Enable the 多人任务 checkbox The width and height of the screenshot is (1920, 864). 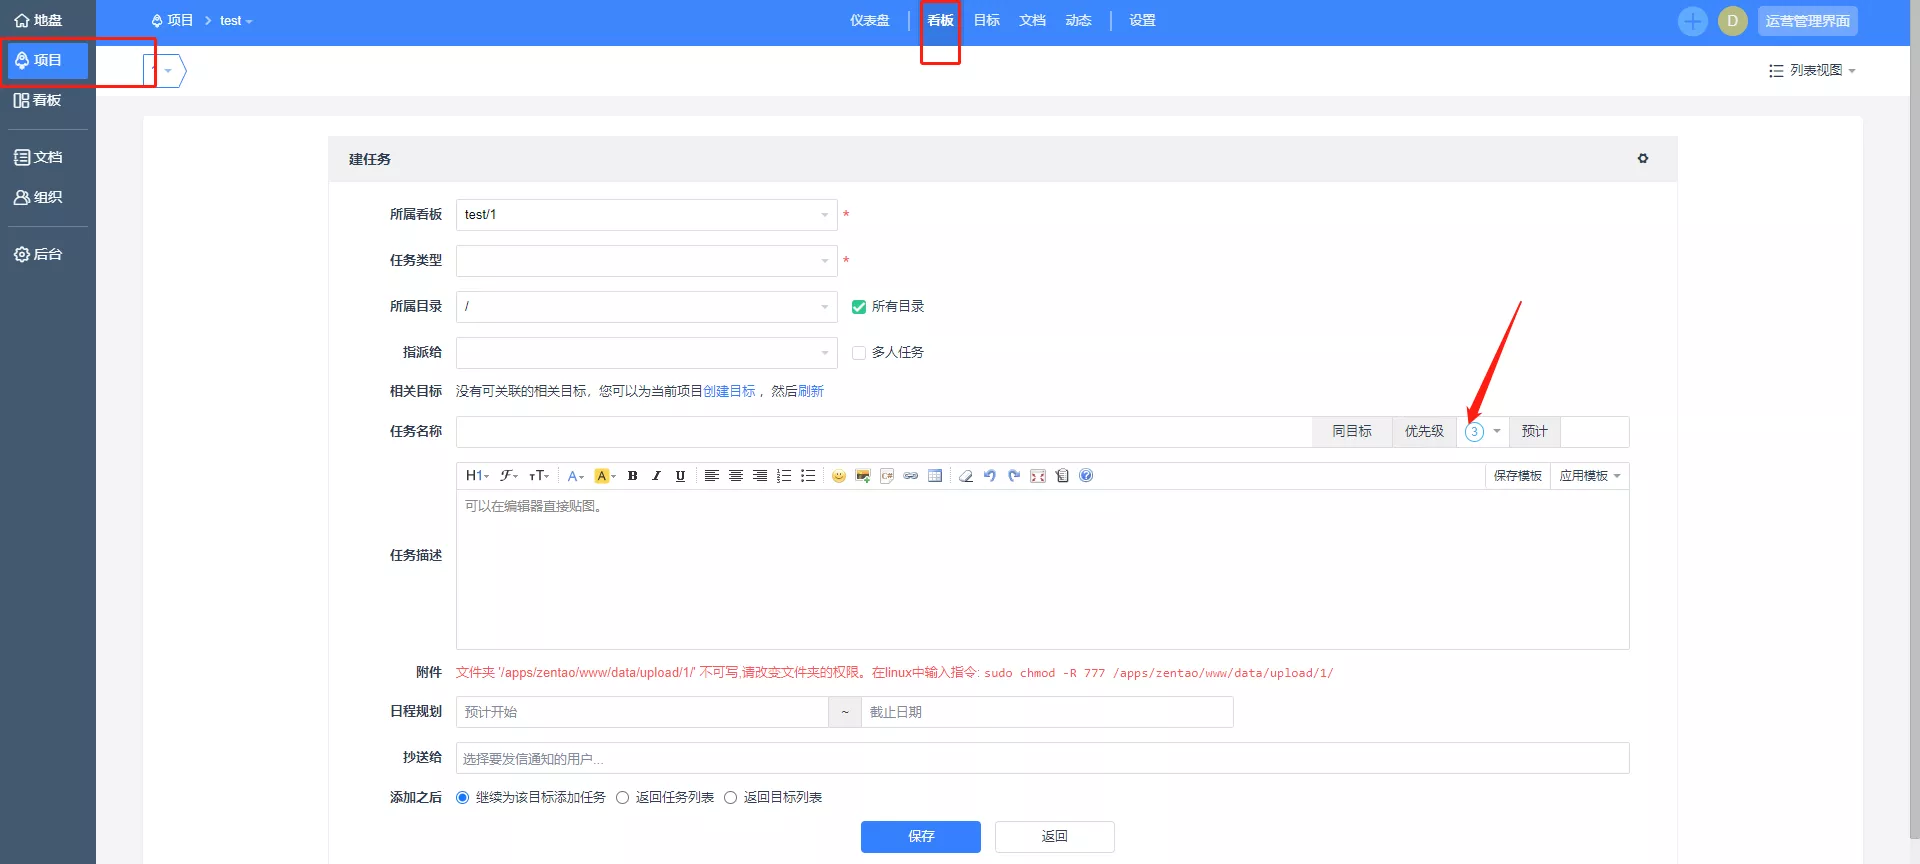(858, 353)
